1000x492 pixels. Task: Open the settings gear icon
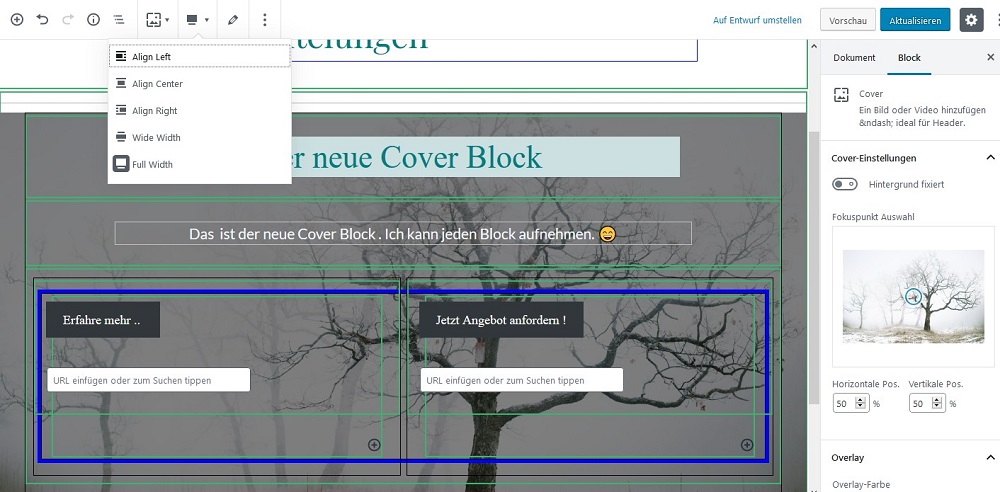coord(971,20)
